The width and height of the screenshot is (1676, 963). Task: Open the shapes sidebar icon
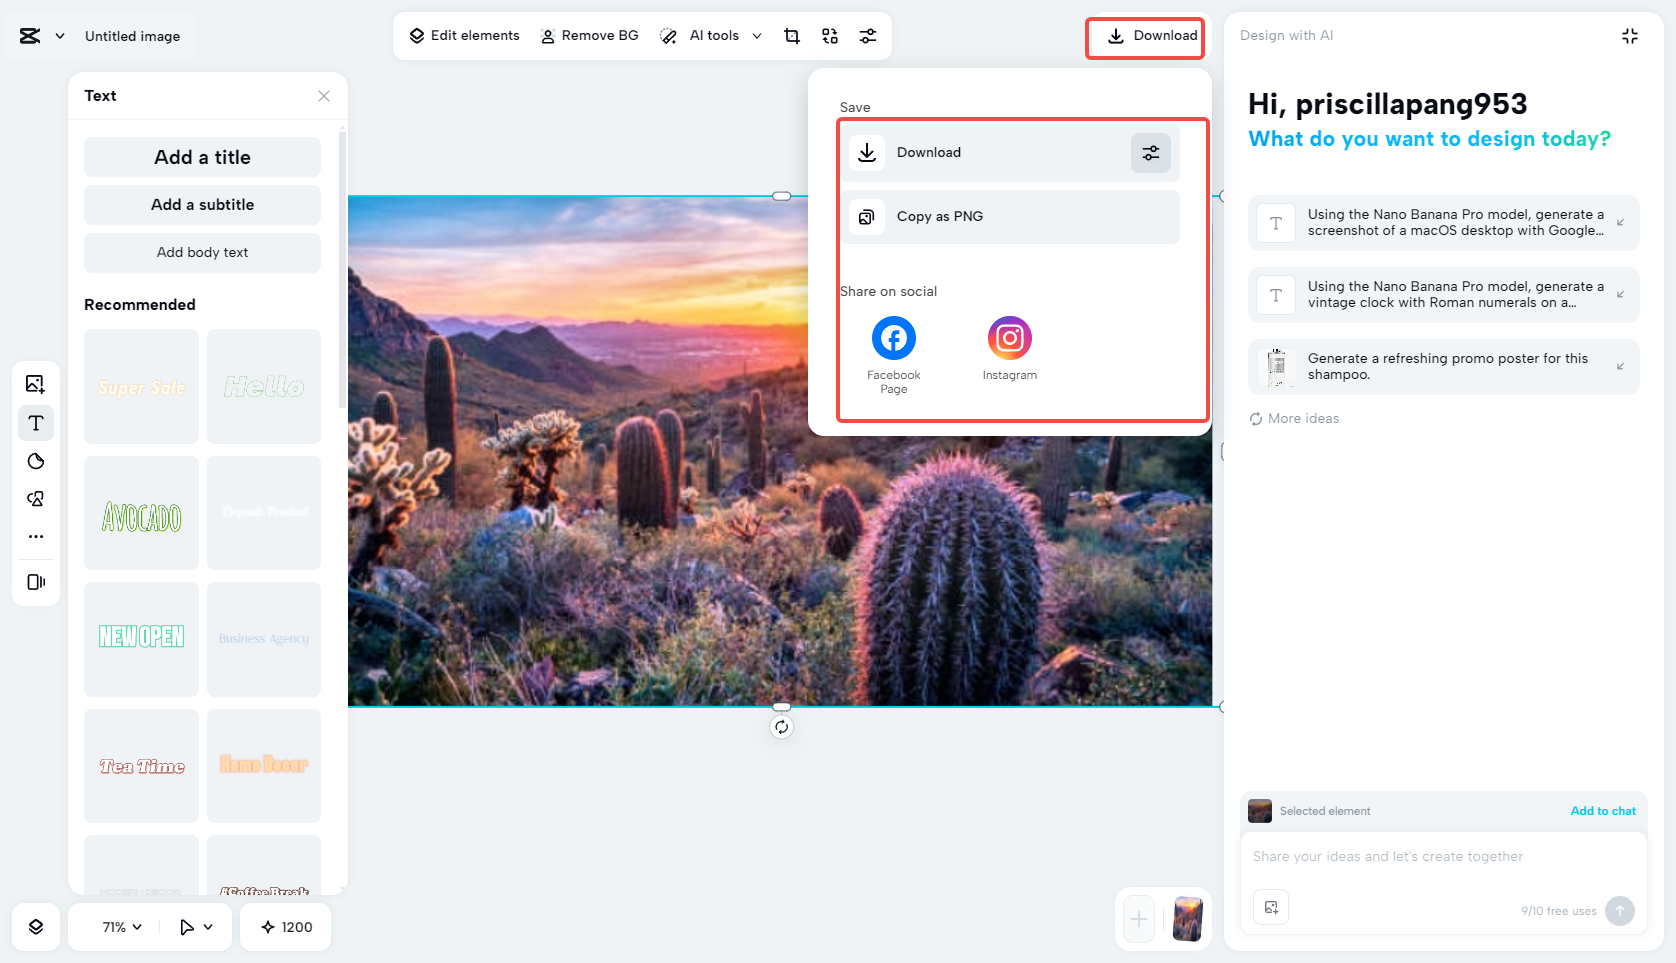(36, 499)
